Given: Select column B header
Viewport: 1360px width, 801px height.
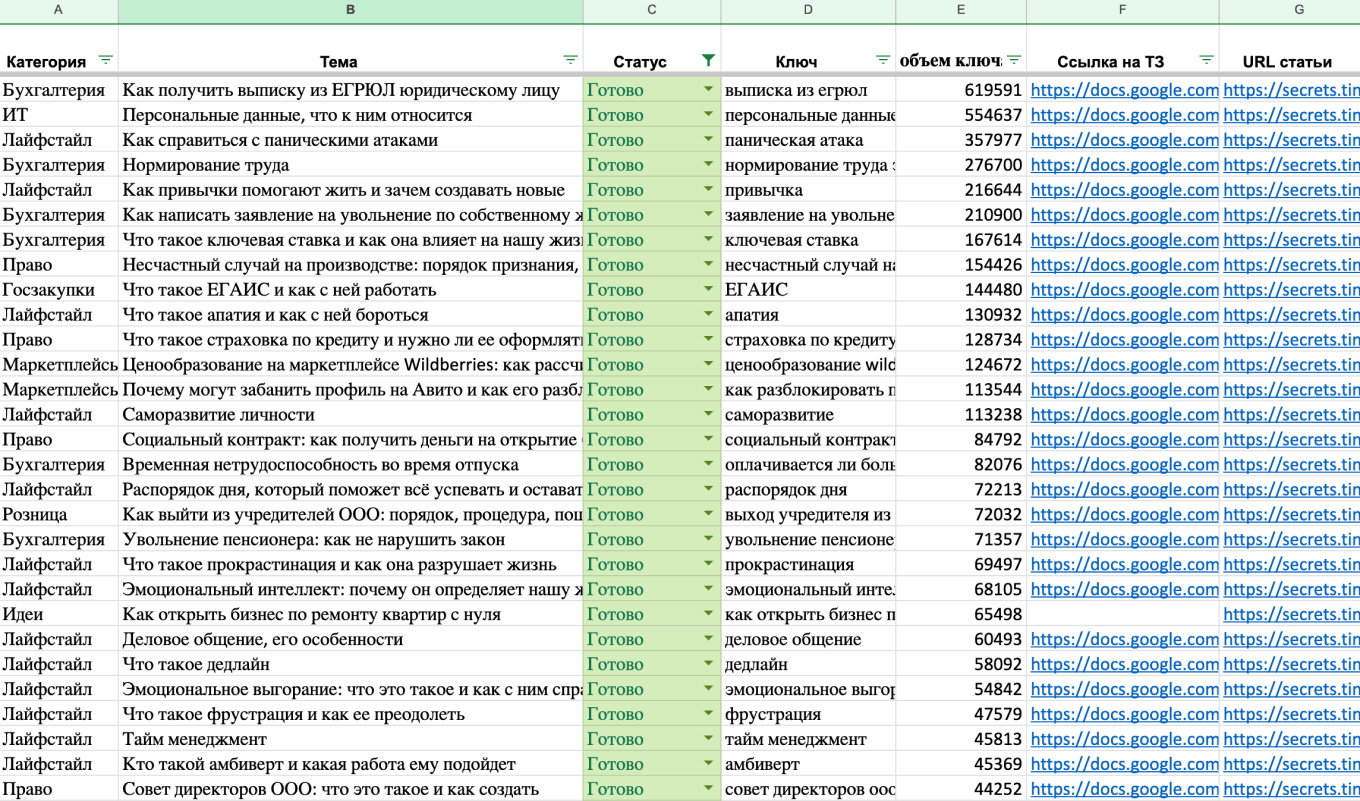Looking at the screenshot, I should point(350,10).
